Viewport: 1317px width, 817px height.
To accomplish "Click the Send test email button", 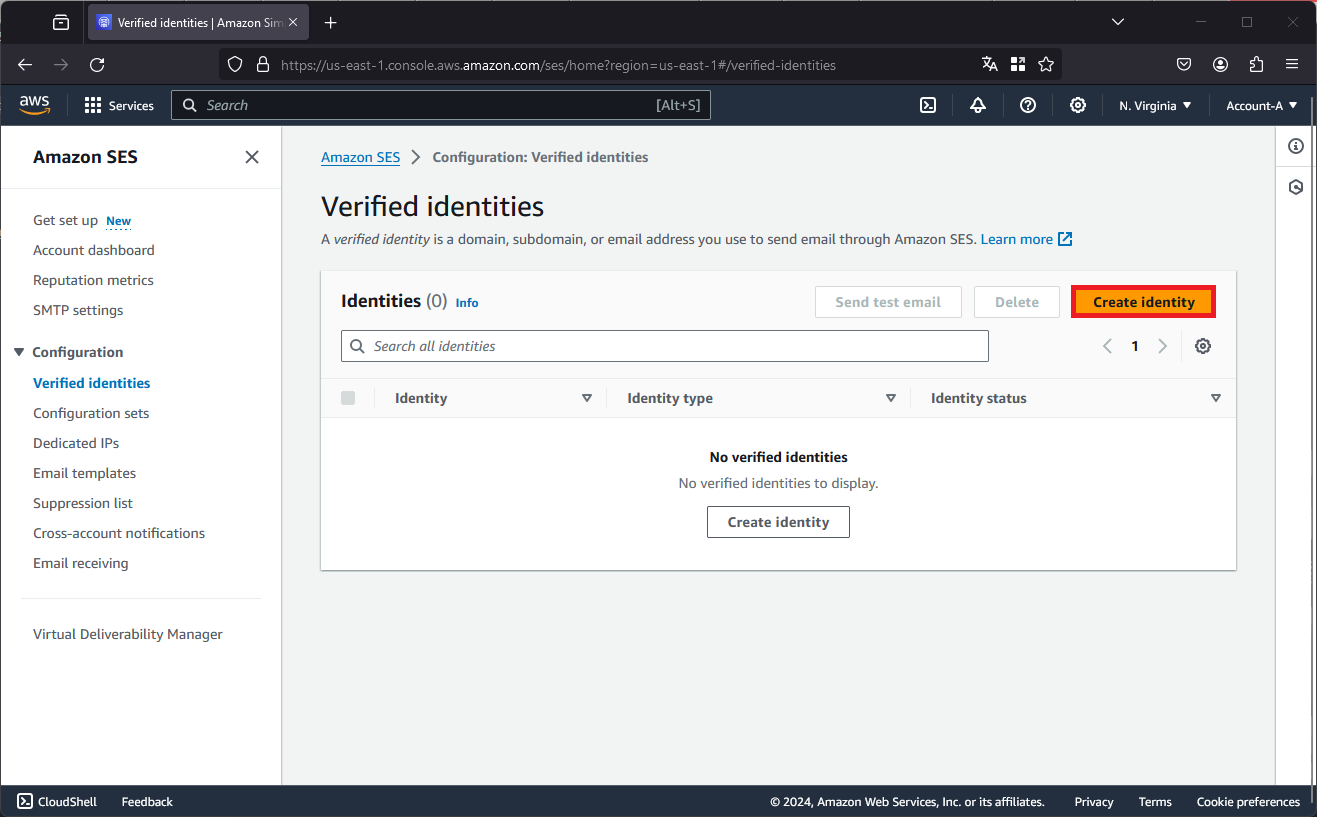I will coord(888,302).
